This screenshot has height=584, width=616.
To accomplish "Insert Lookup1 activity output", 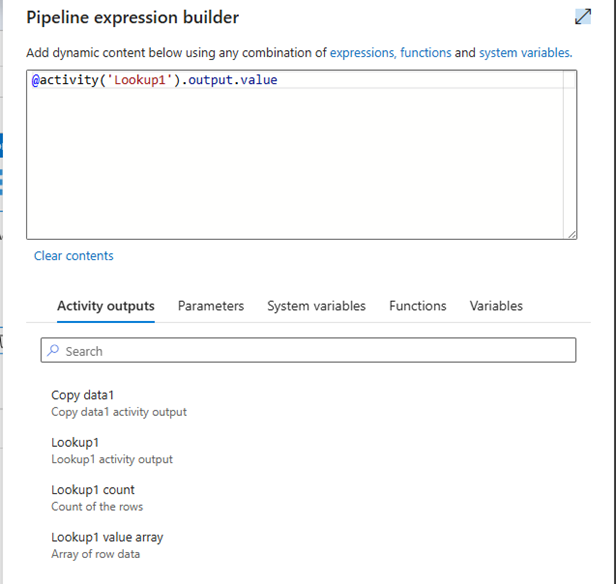I will tap(112, 450).
